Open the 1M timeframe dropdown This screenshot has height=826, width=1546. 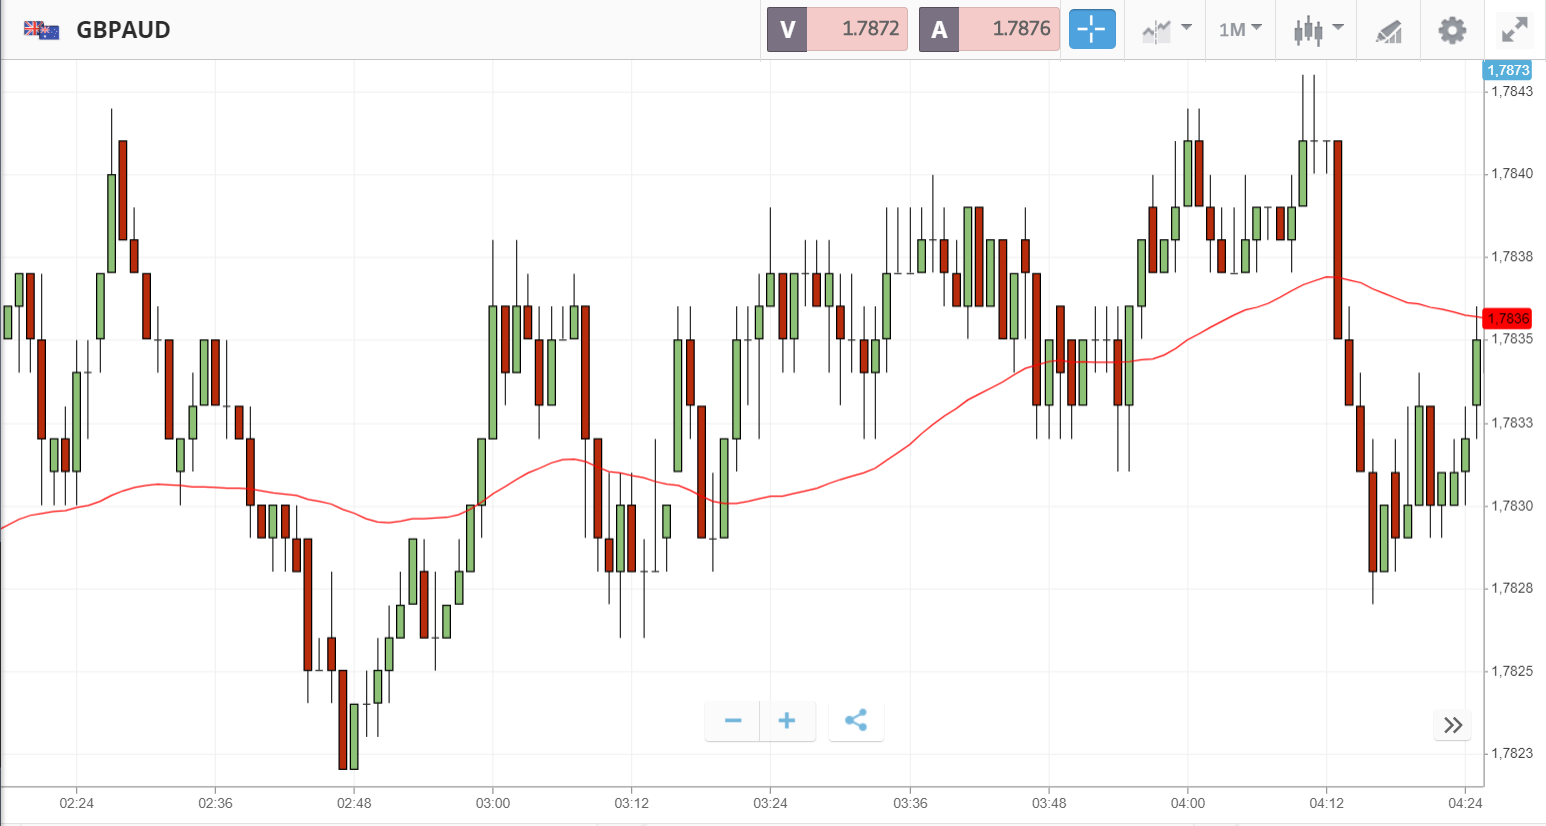tap(1240, 30)
